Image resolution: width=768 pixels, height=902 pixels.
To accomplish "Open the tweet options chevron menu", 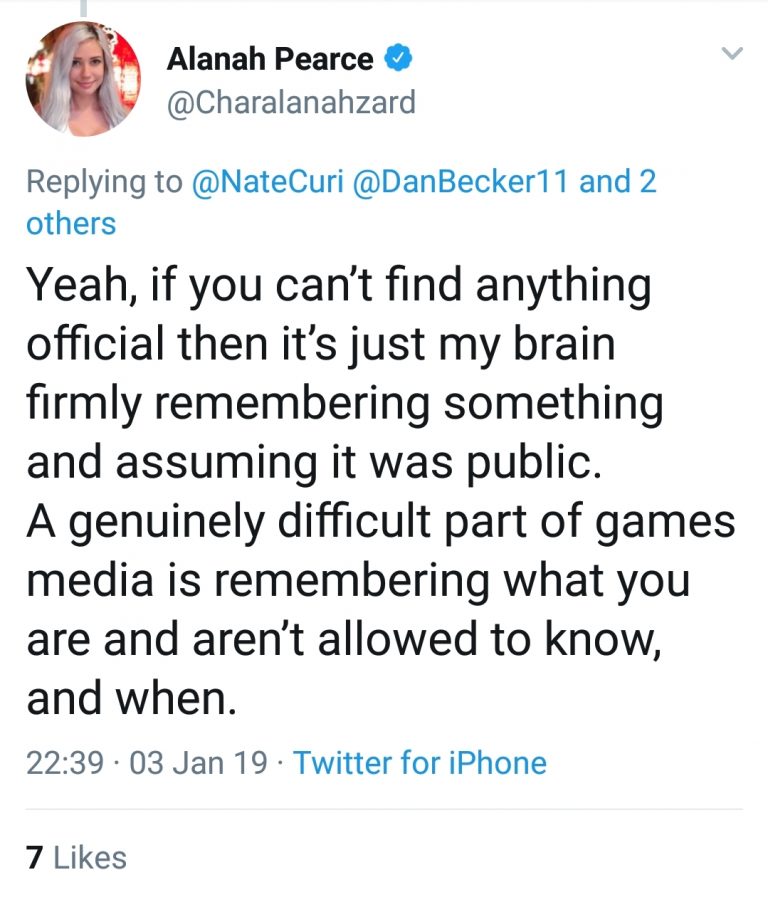I will coord(732,53).
